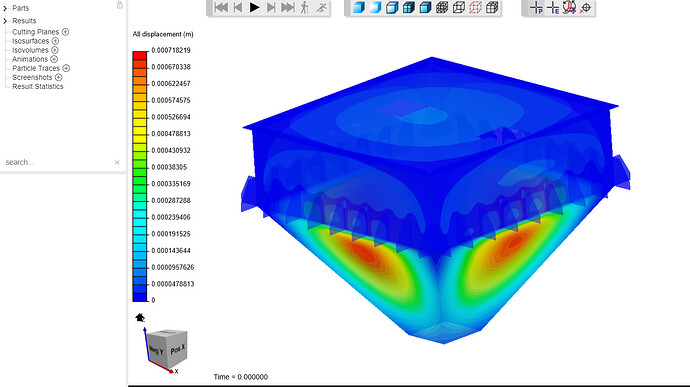Screen dimensions: 690x387
Task: Select Isovolumes tree item
Action: tap(30, 50)
